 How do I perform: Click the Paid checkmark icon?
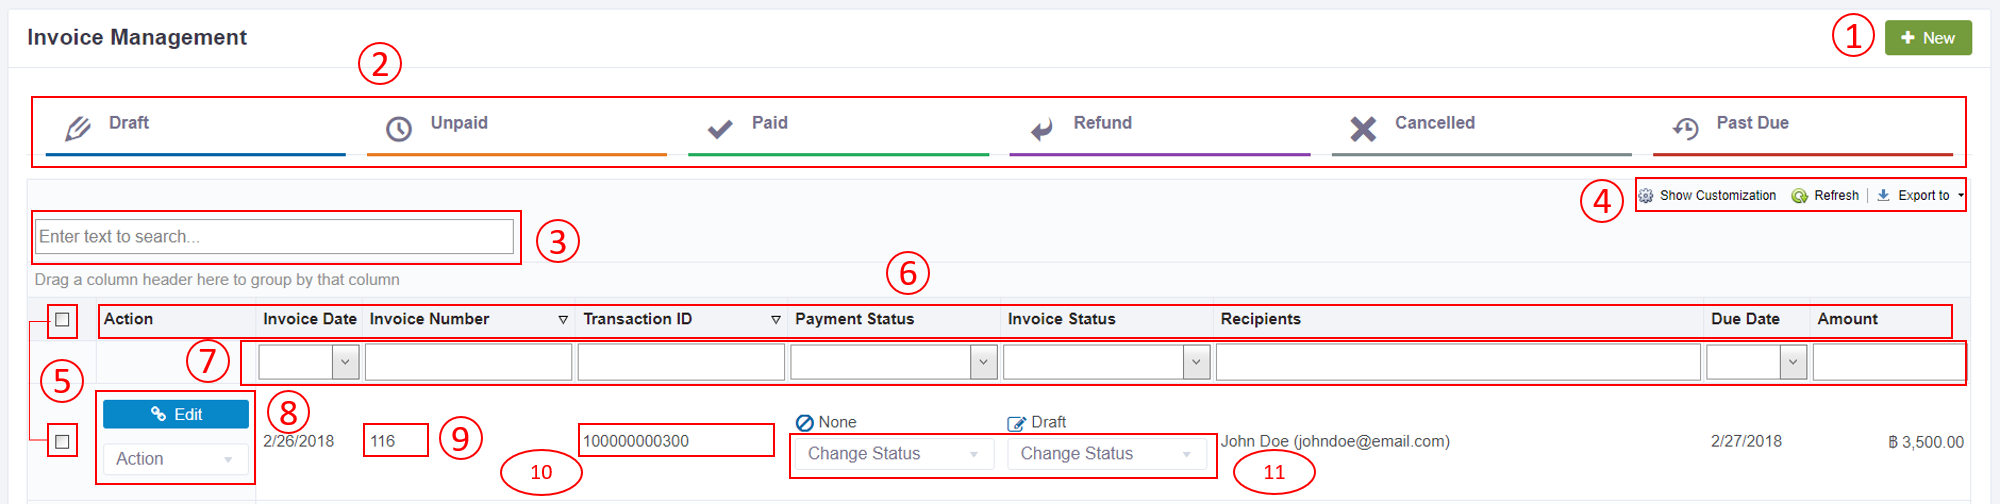(x=720, y=129)
